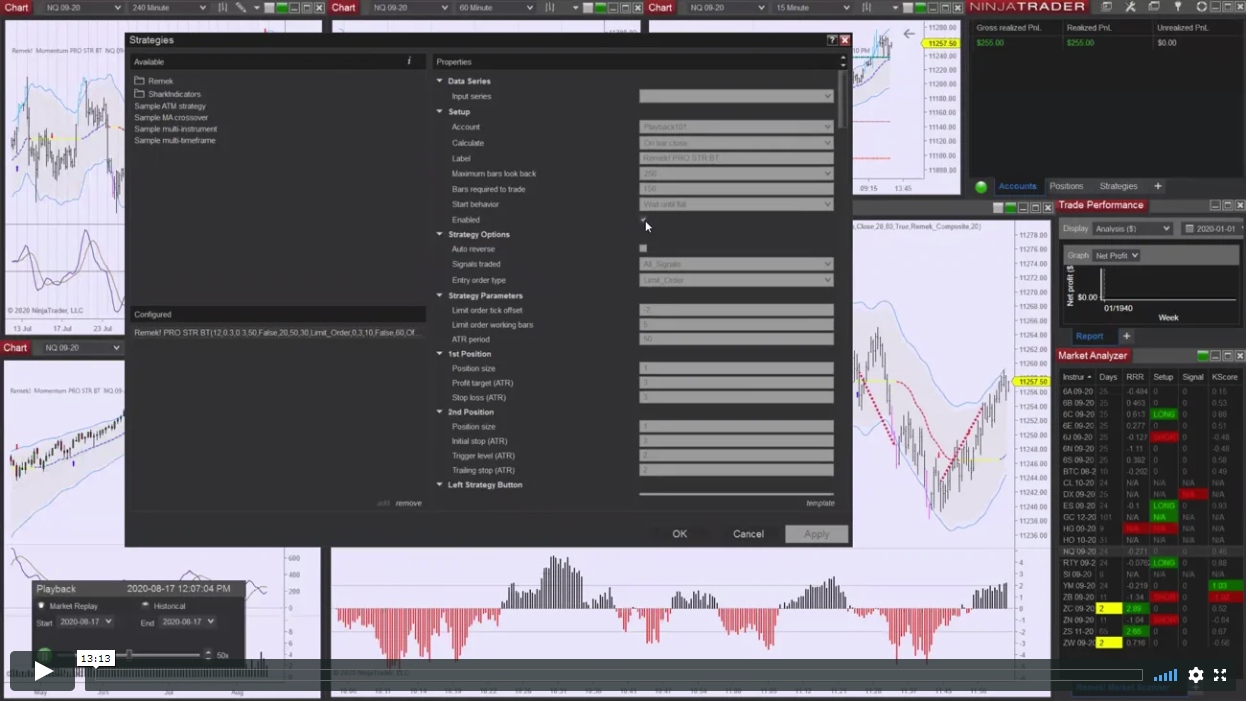Click the Label field with Remek! PRO STR BT
The image size is (1248, 702).
736,158
